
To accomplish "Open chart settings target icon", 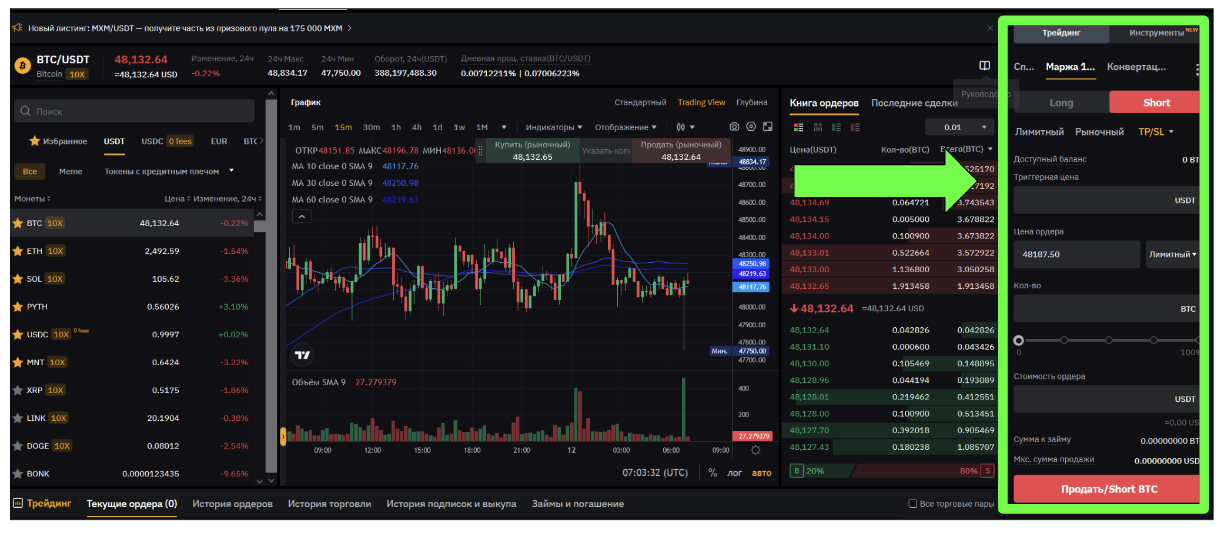I will click(752, 127).
